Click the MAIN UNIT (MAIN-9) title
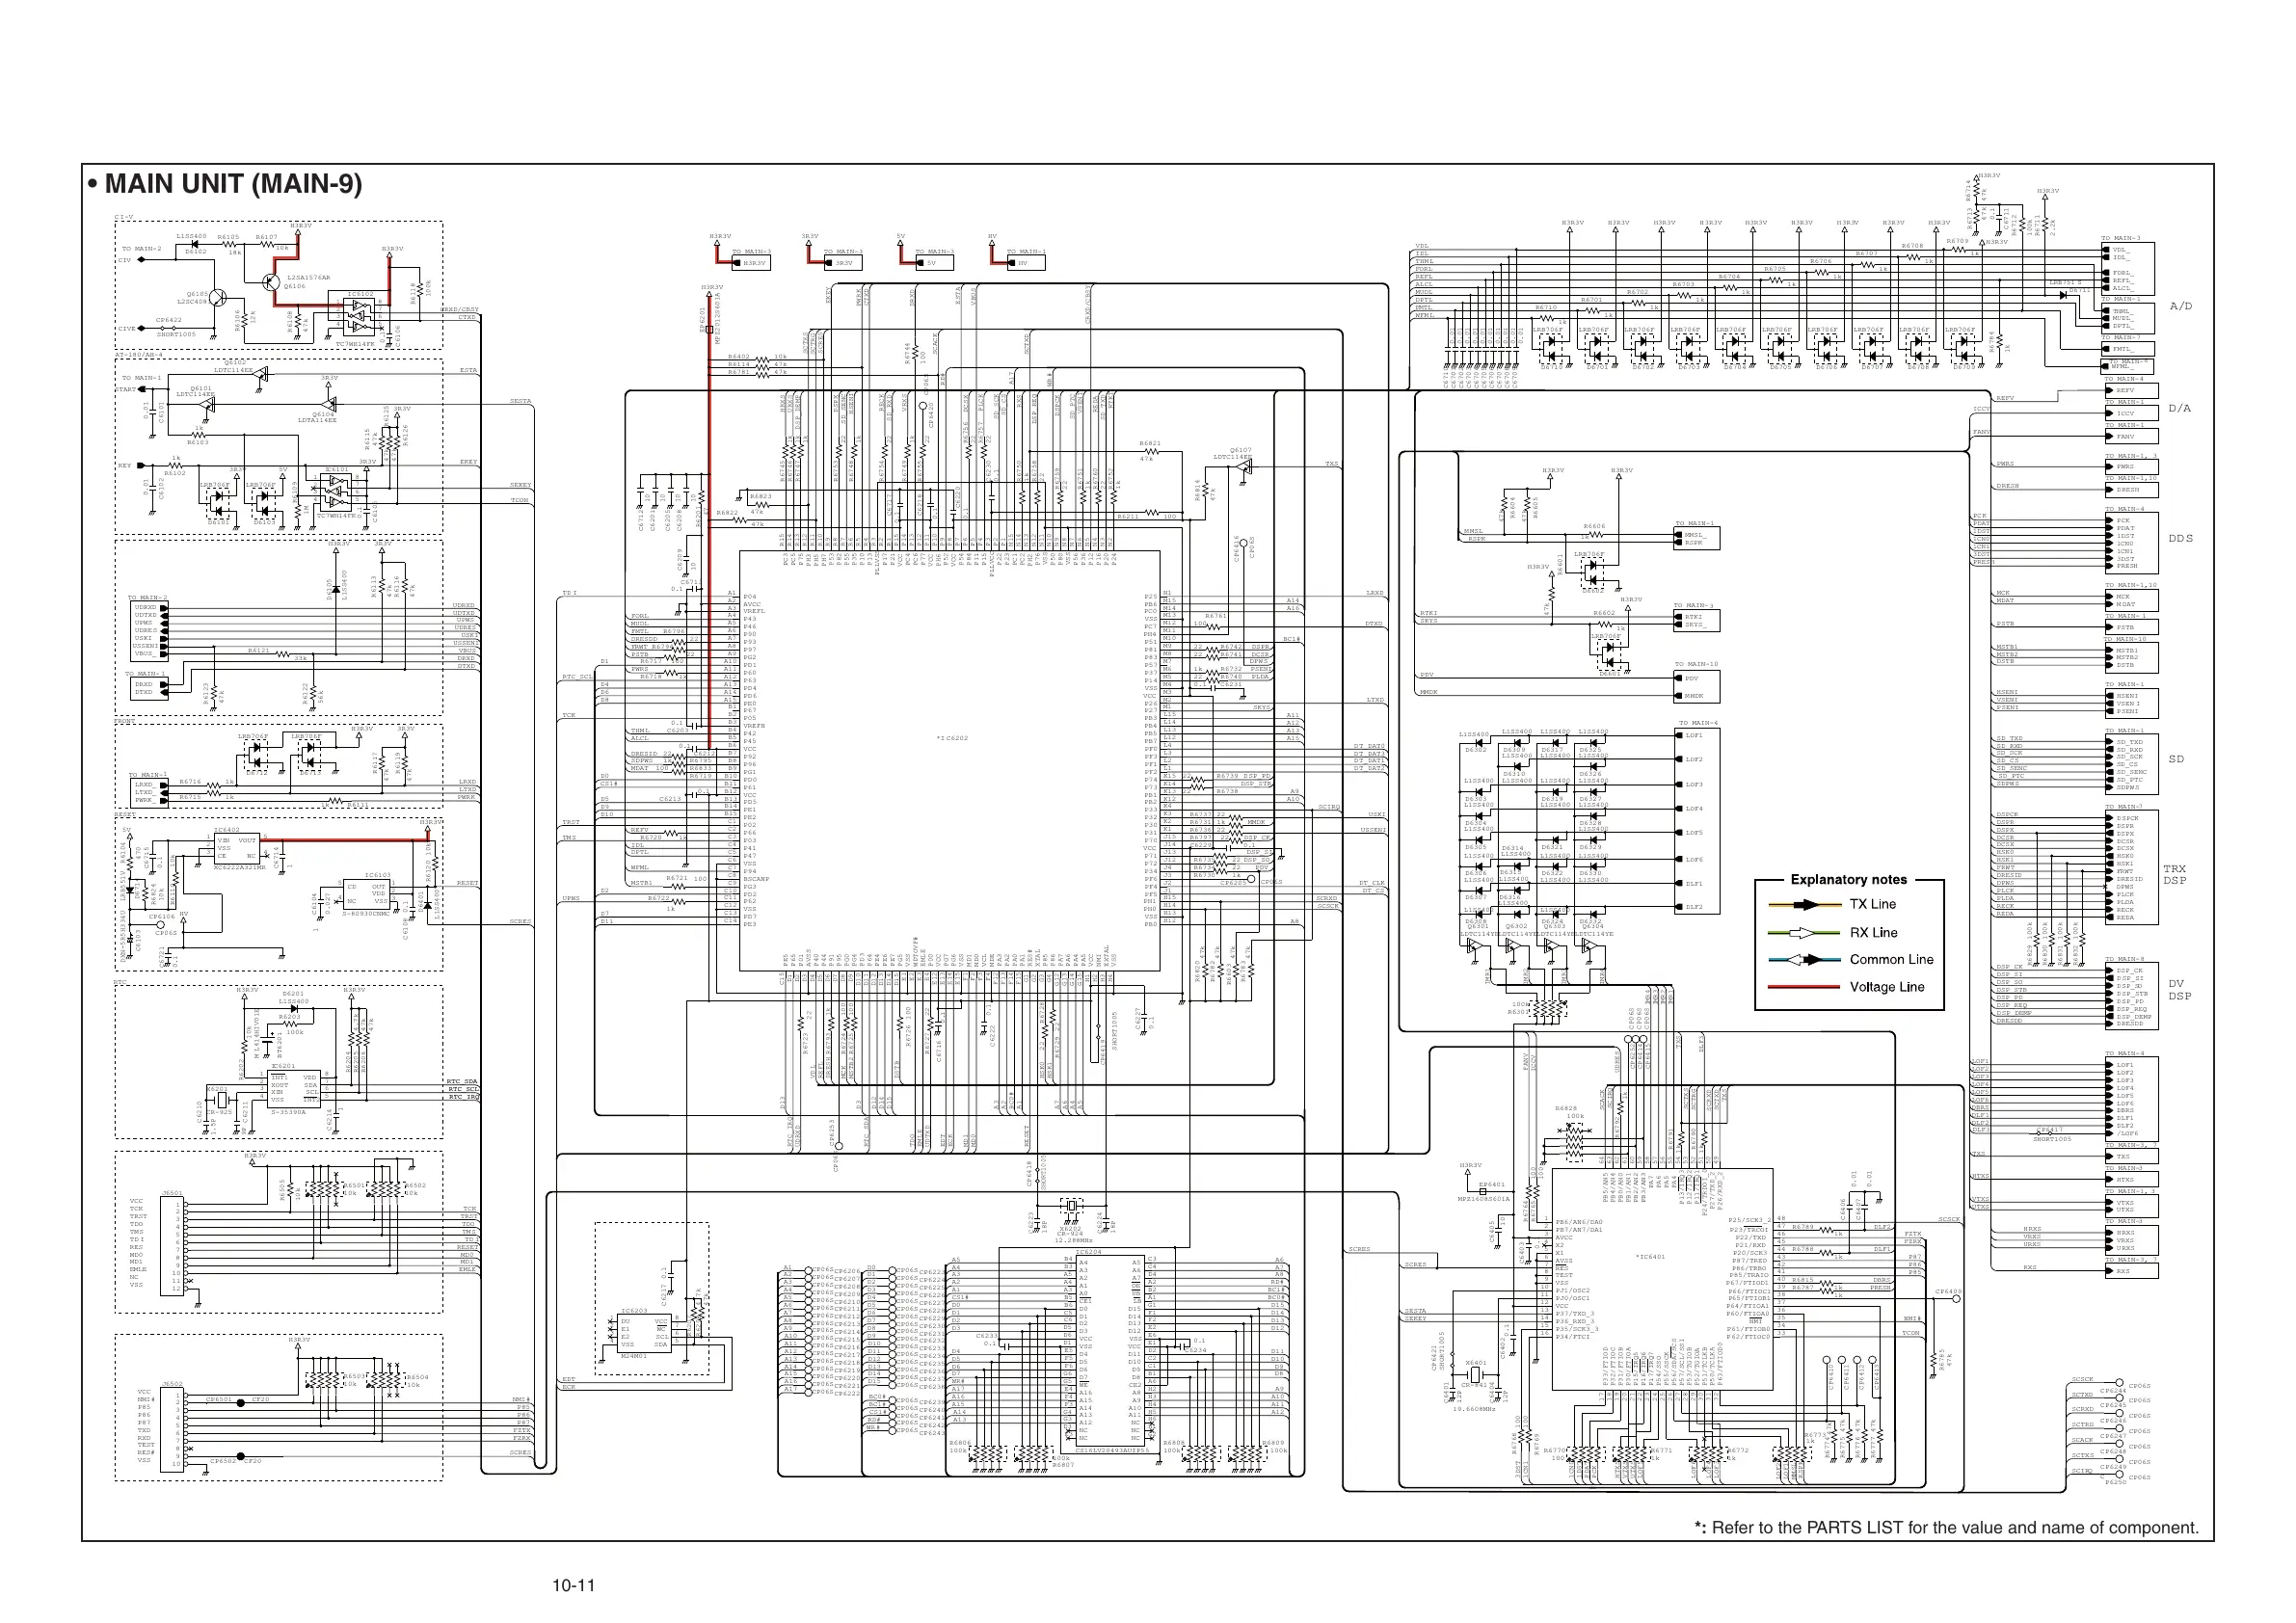The image size is (2296, 1623). (x=233, y=184)
